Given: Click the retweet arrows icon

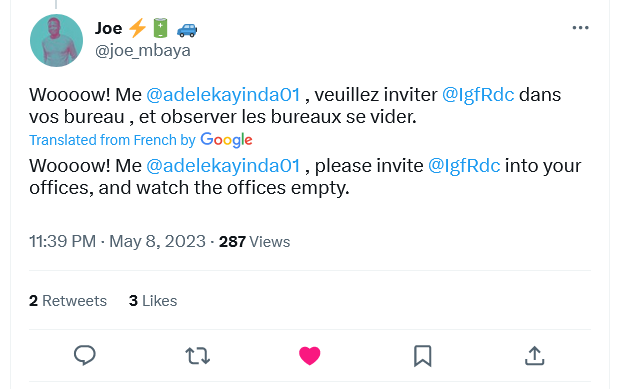Looking at the screenshot, I should click(x=197, y=355).
